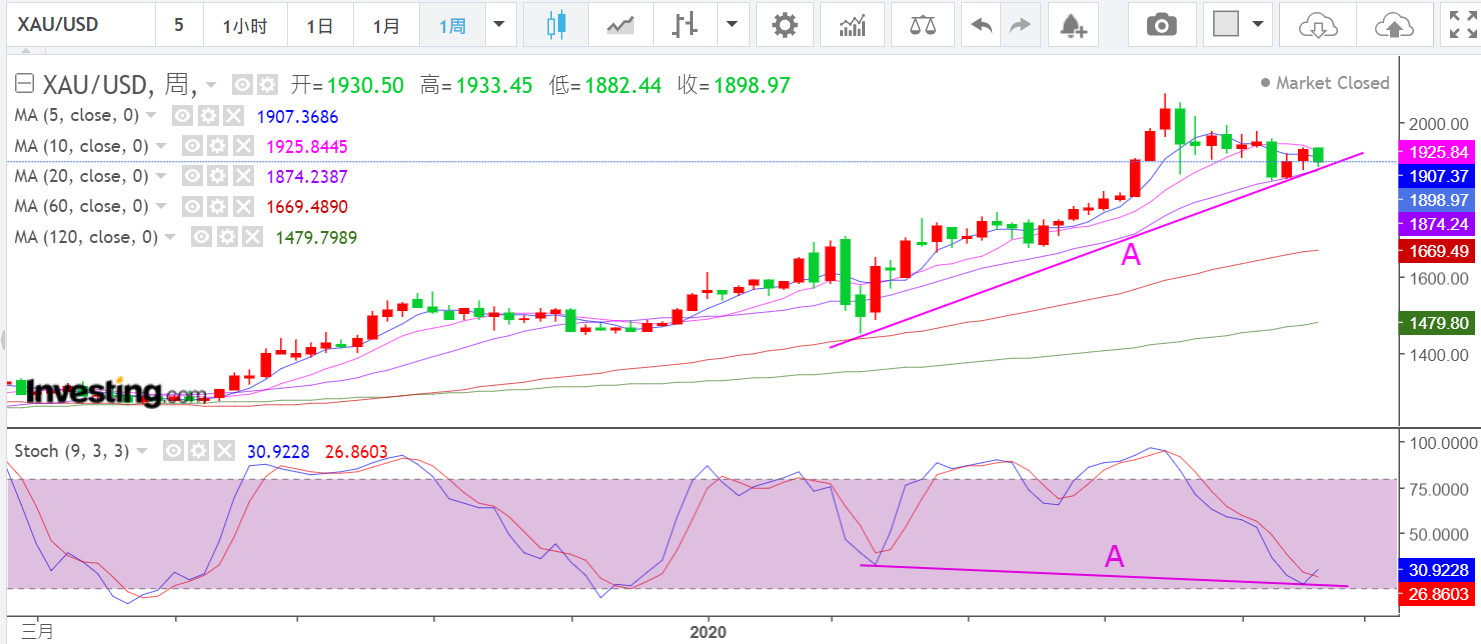The height and width of the screenshot is (644, 1481).
Task: Load a saved chart layout from cloud
Action: click(1317, 25)
